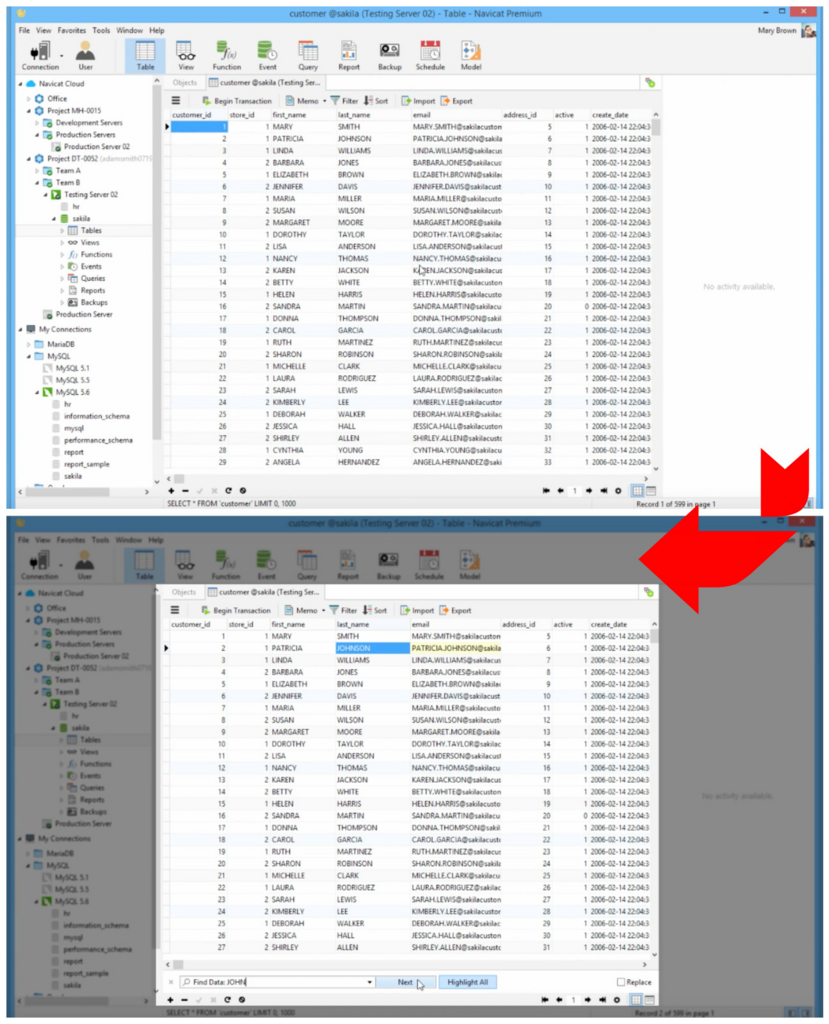Click Mary Brown user name in top window
Image resolution: width=829 pixels, height=1024 pixels.
777,30
